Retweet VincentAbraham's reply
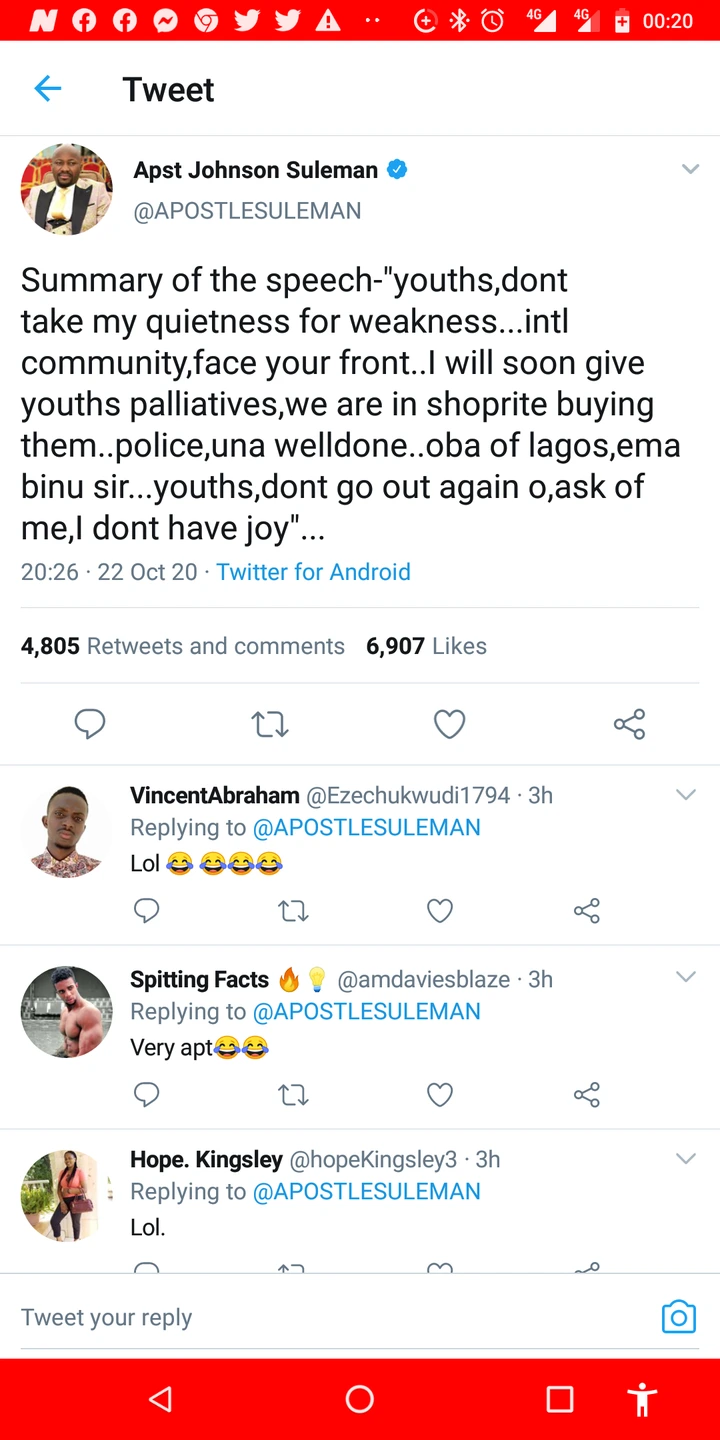 coord(293,910)
